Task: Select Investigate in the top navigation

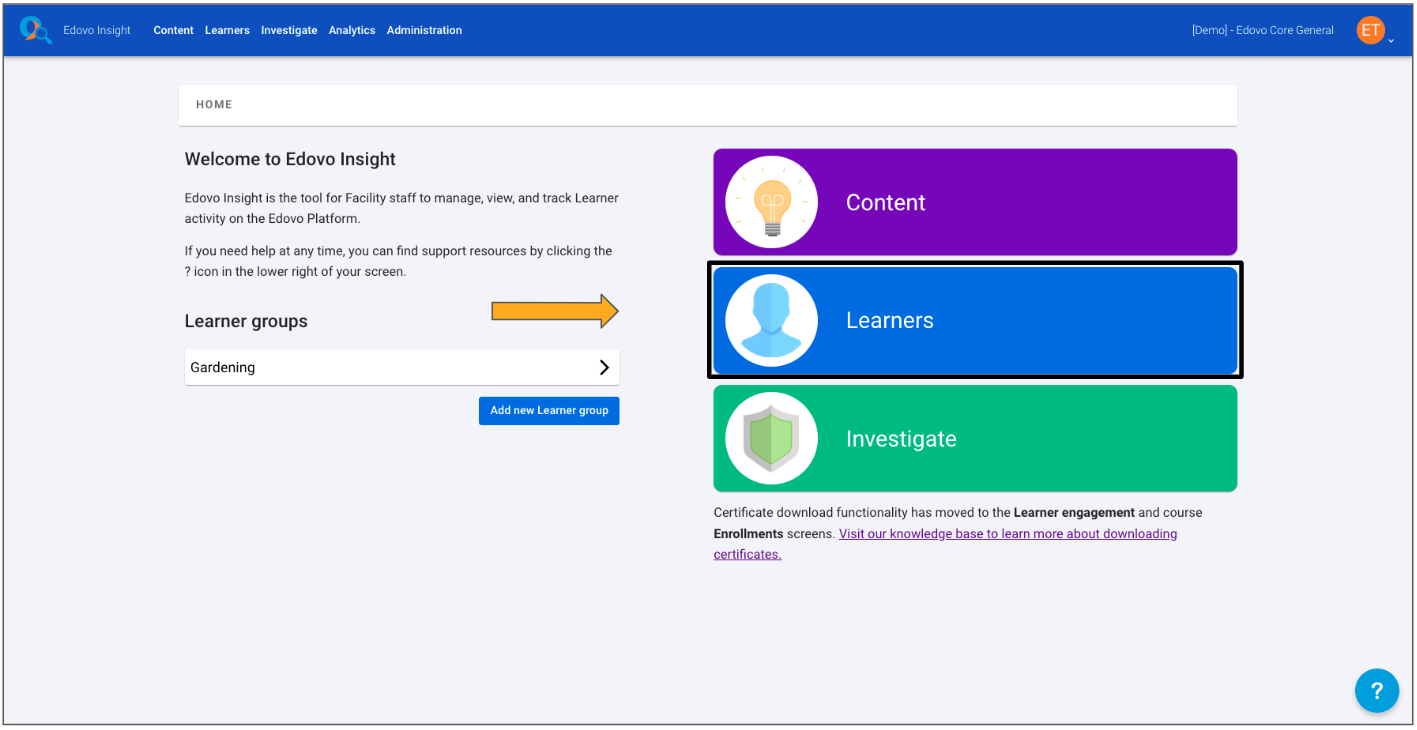Action: [289, 30]
